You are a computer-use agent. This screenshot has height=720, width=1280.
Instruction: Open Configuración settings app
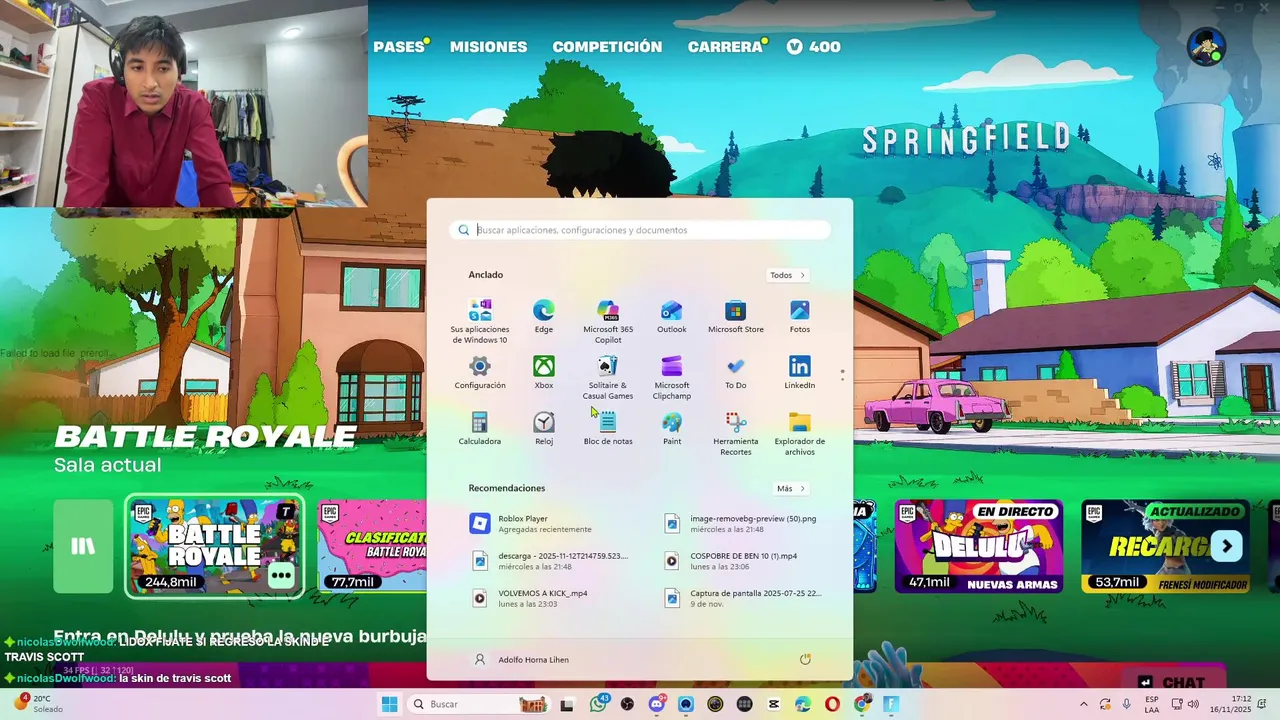(x=480, y=372)
